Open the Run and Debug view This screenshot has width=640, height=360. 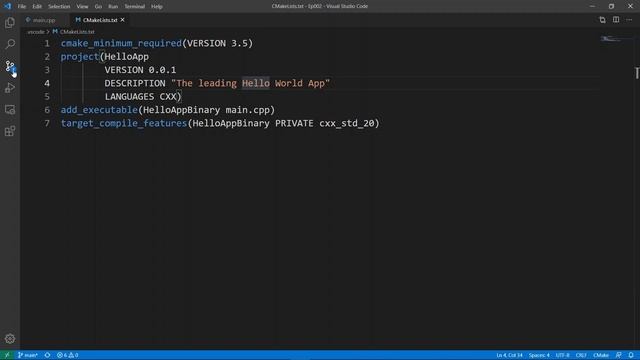(x=10, y=88)
